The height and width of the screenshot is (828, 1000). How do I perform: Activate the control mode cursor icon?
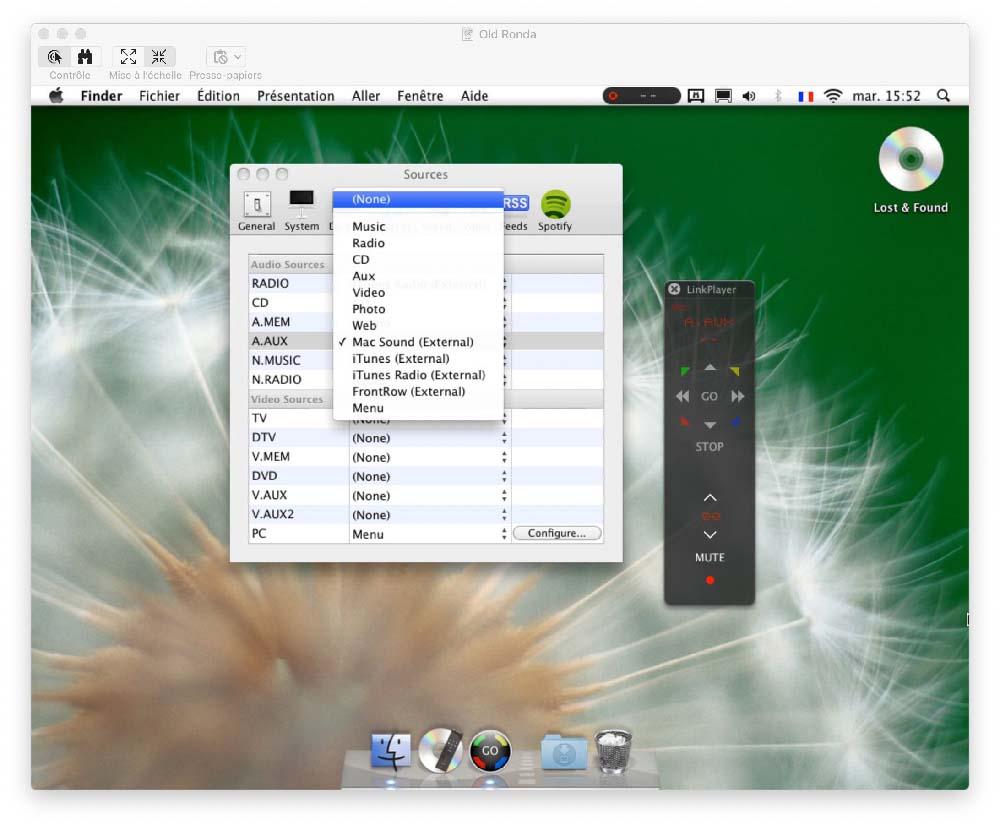click(x=55, y=57)
